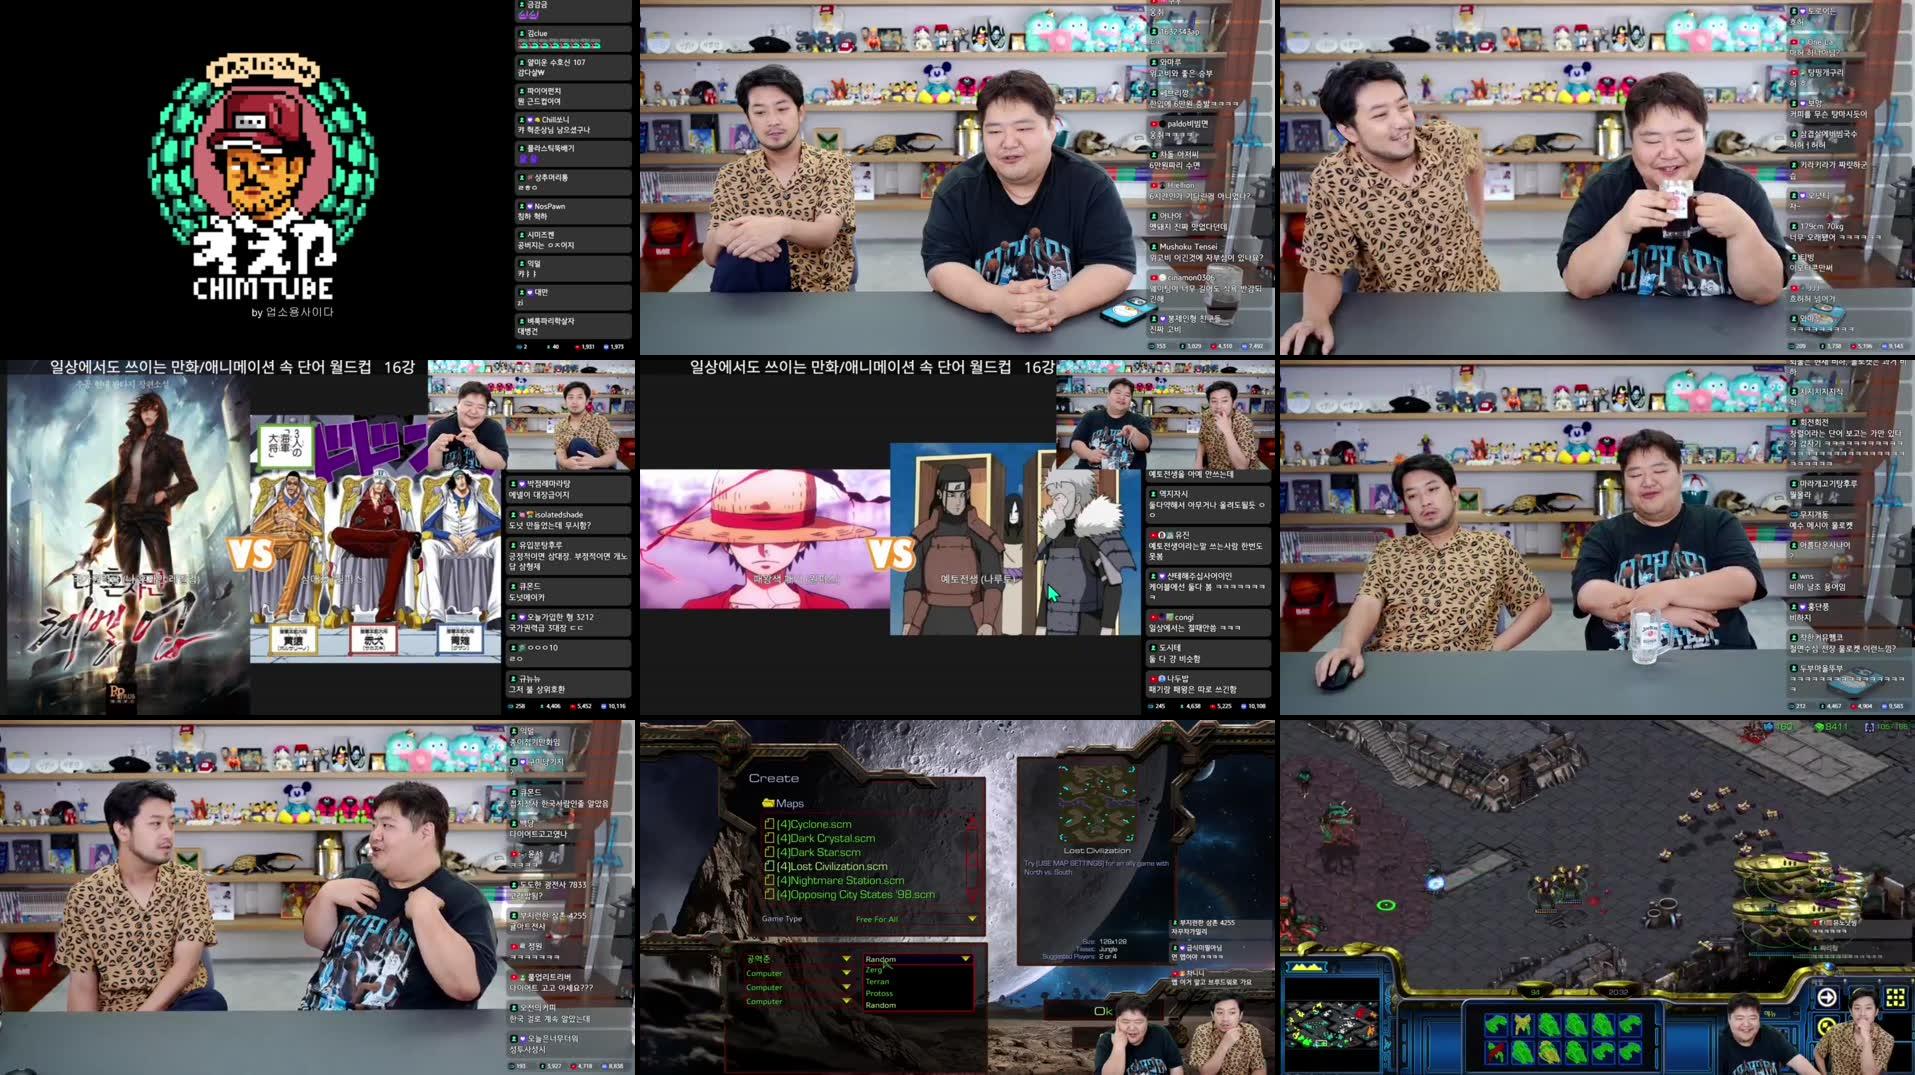1915x1075 pixels.
Task: Click the supply count icon at top right
Action: click(x=1870, y=726)
